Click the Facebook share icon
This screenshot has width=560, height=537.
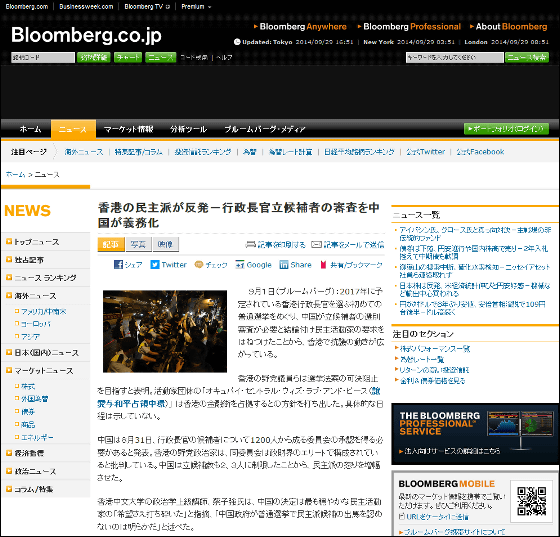pyautogui.click(x=118, y=265)
